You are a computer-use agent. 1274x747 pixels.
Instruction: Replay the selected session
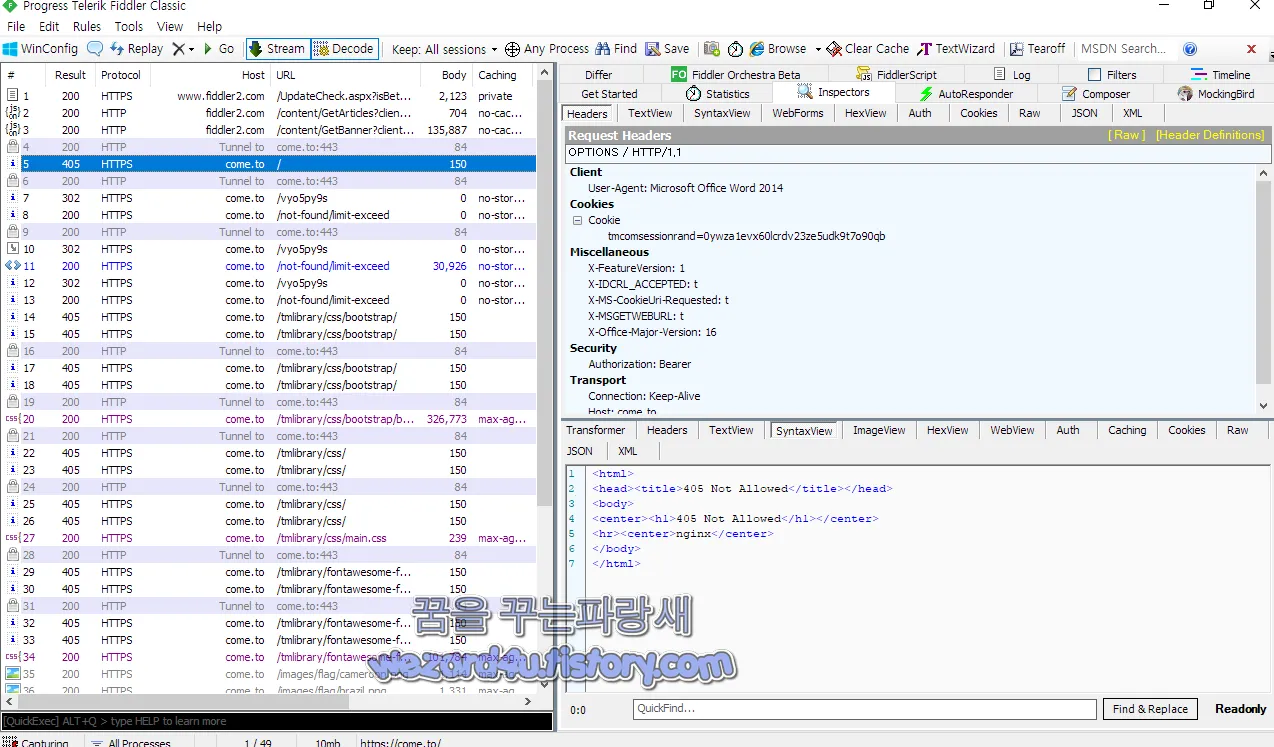tap(136, 48)
